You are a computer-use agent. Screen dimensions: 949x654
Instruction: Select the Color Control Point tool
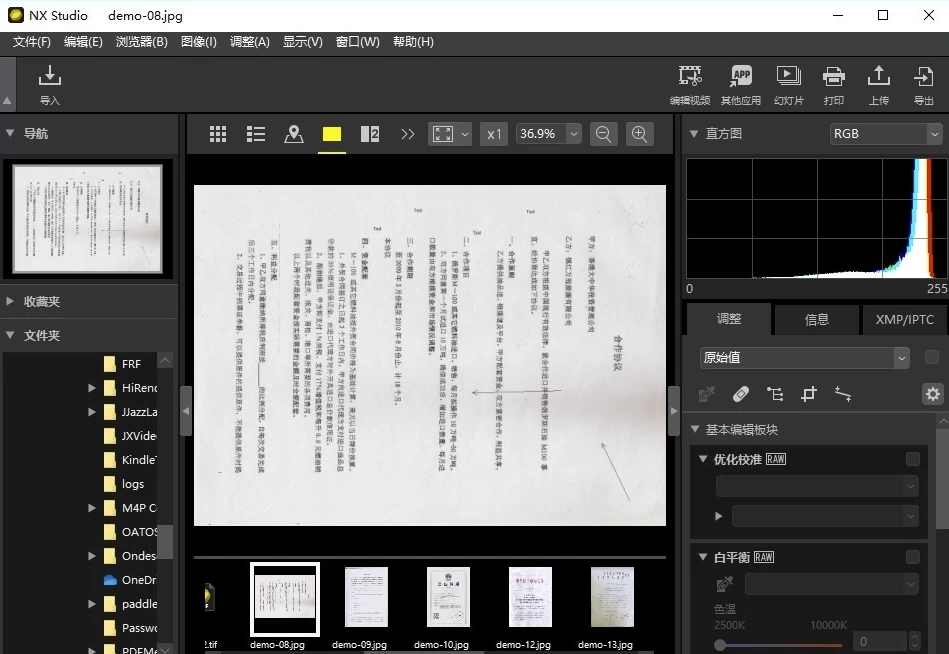pyautogui.click(x=775, y=394)
